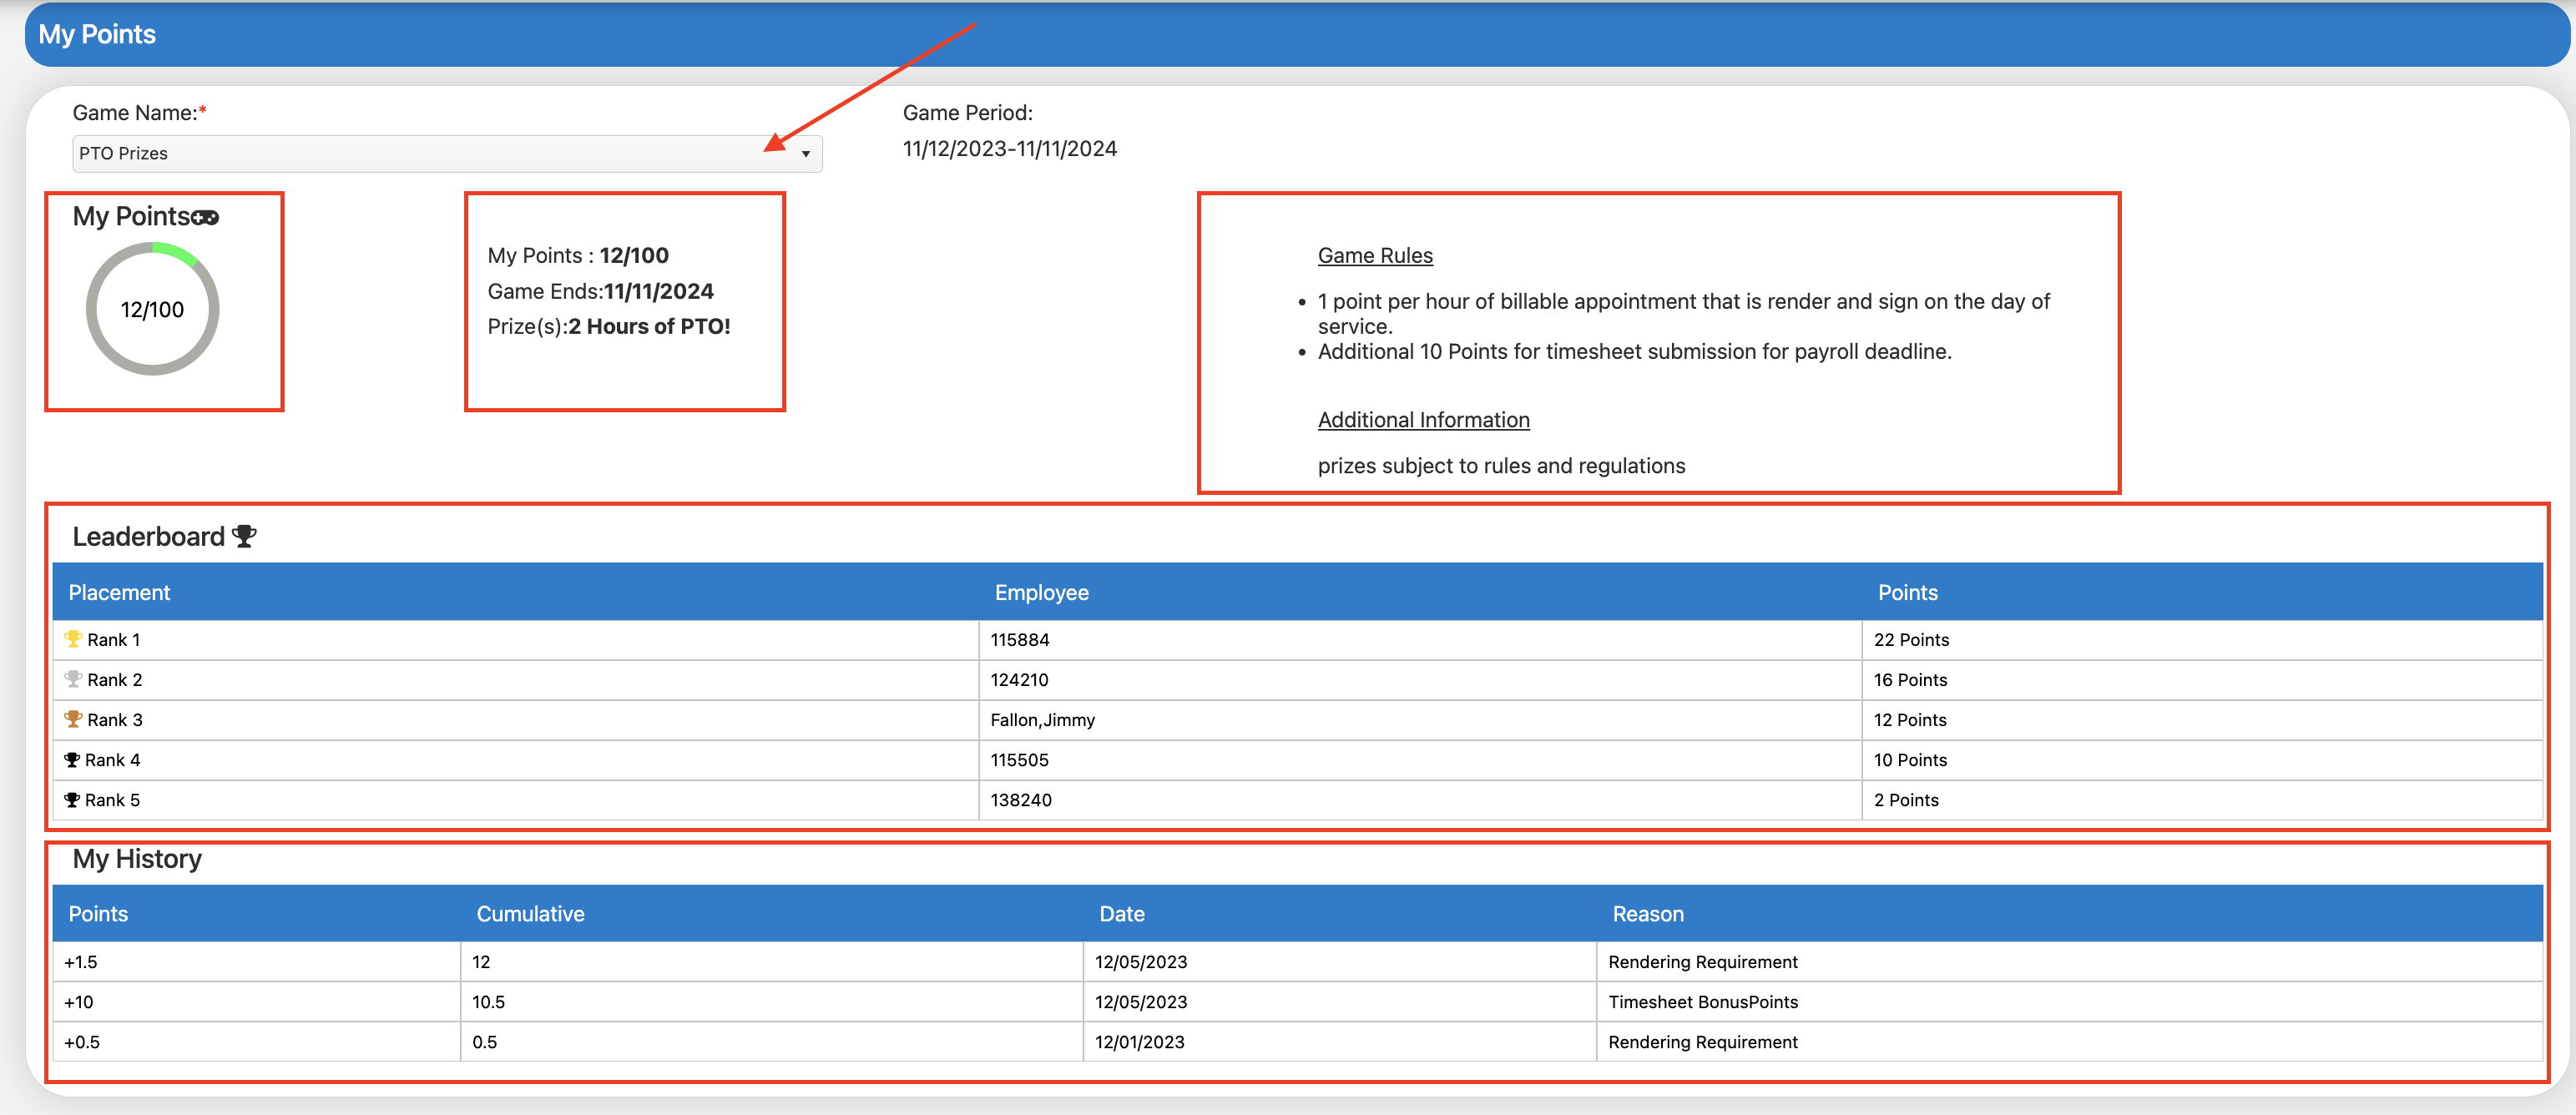
Task: Click the Employee column header
Action: click(x=1041, y=592)
